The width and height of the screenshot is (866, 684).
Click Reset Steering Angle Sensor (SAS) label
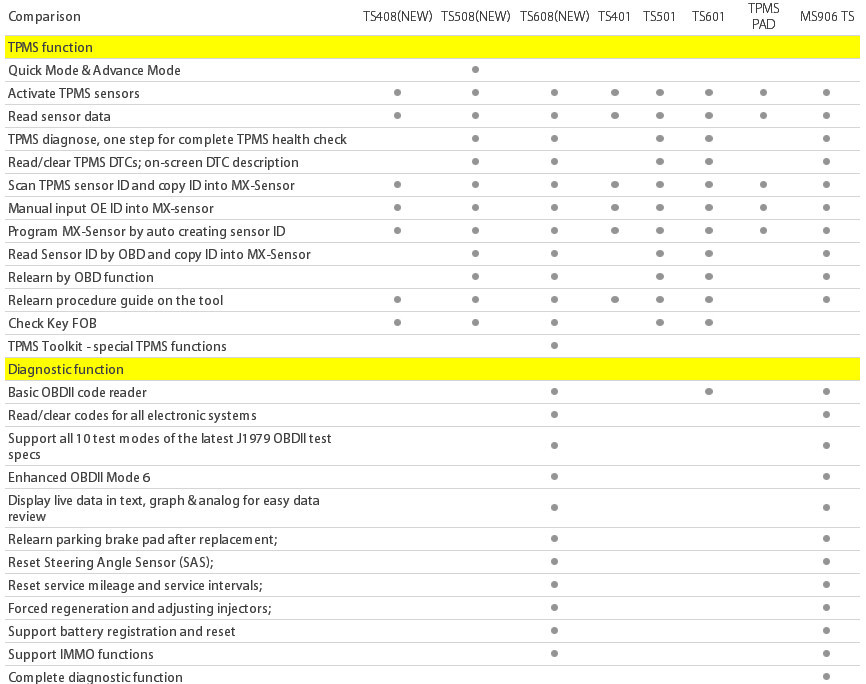(x=110, y=562)
